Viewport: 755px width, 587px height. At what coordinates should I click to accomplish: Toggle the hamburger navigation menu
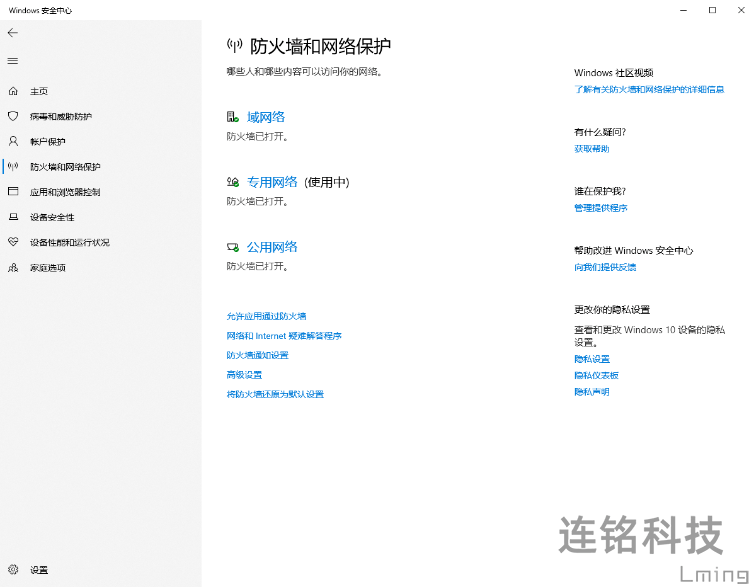(x=13, y=61)
